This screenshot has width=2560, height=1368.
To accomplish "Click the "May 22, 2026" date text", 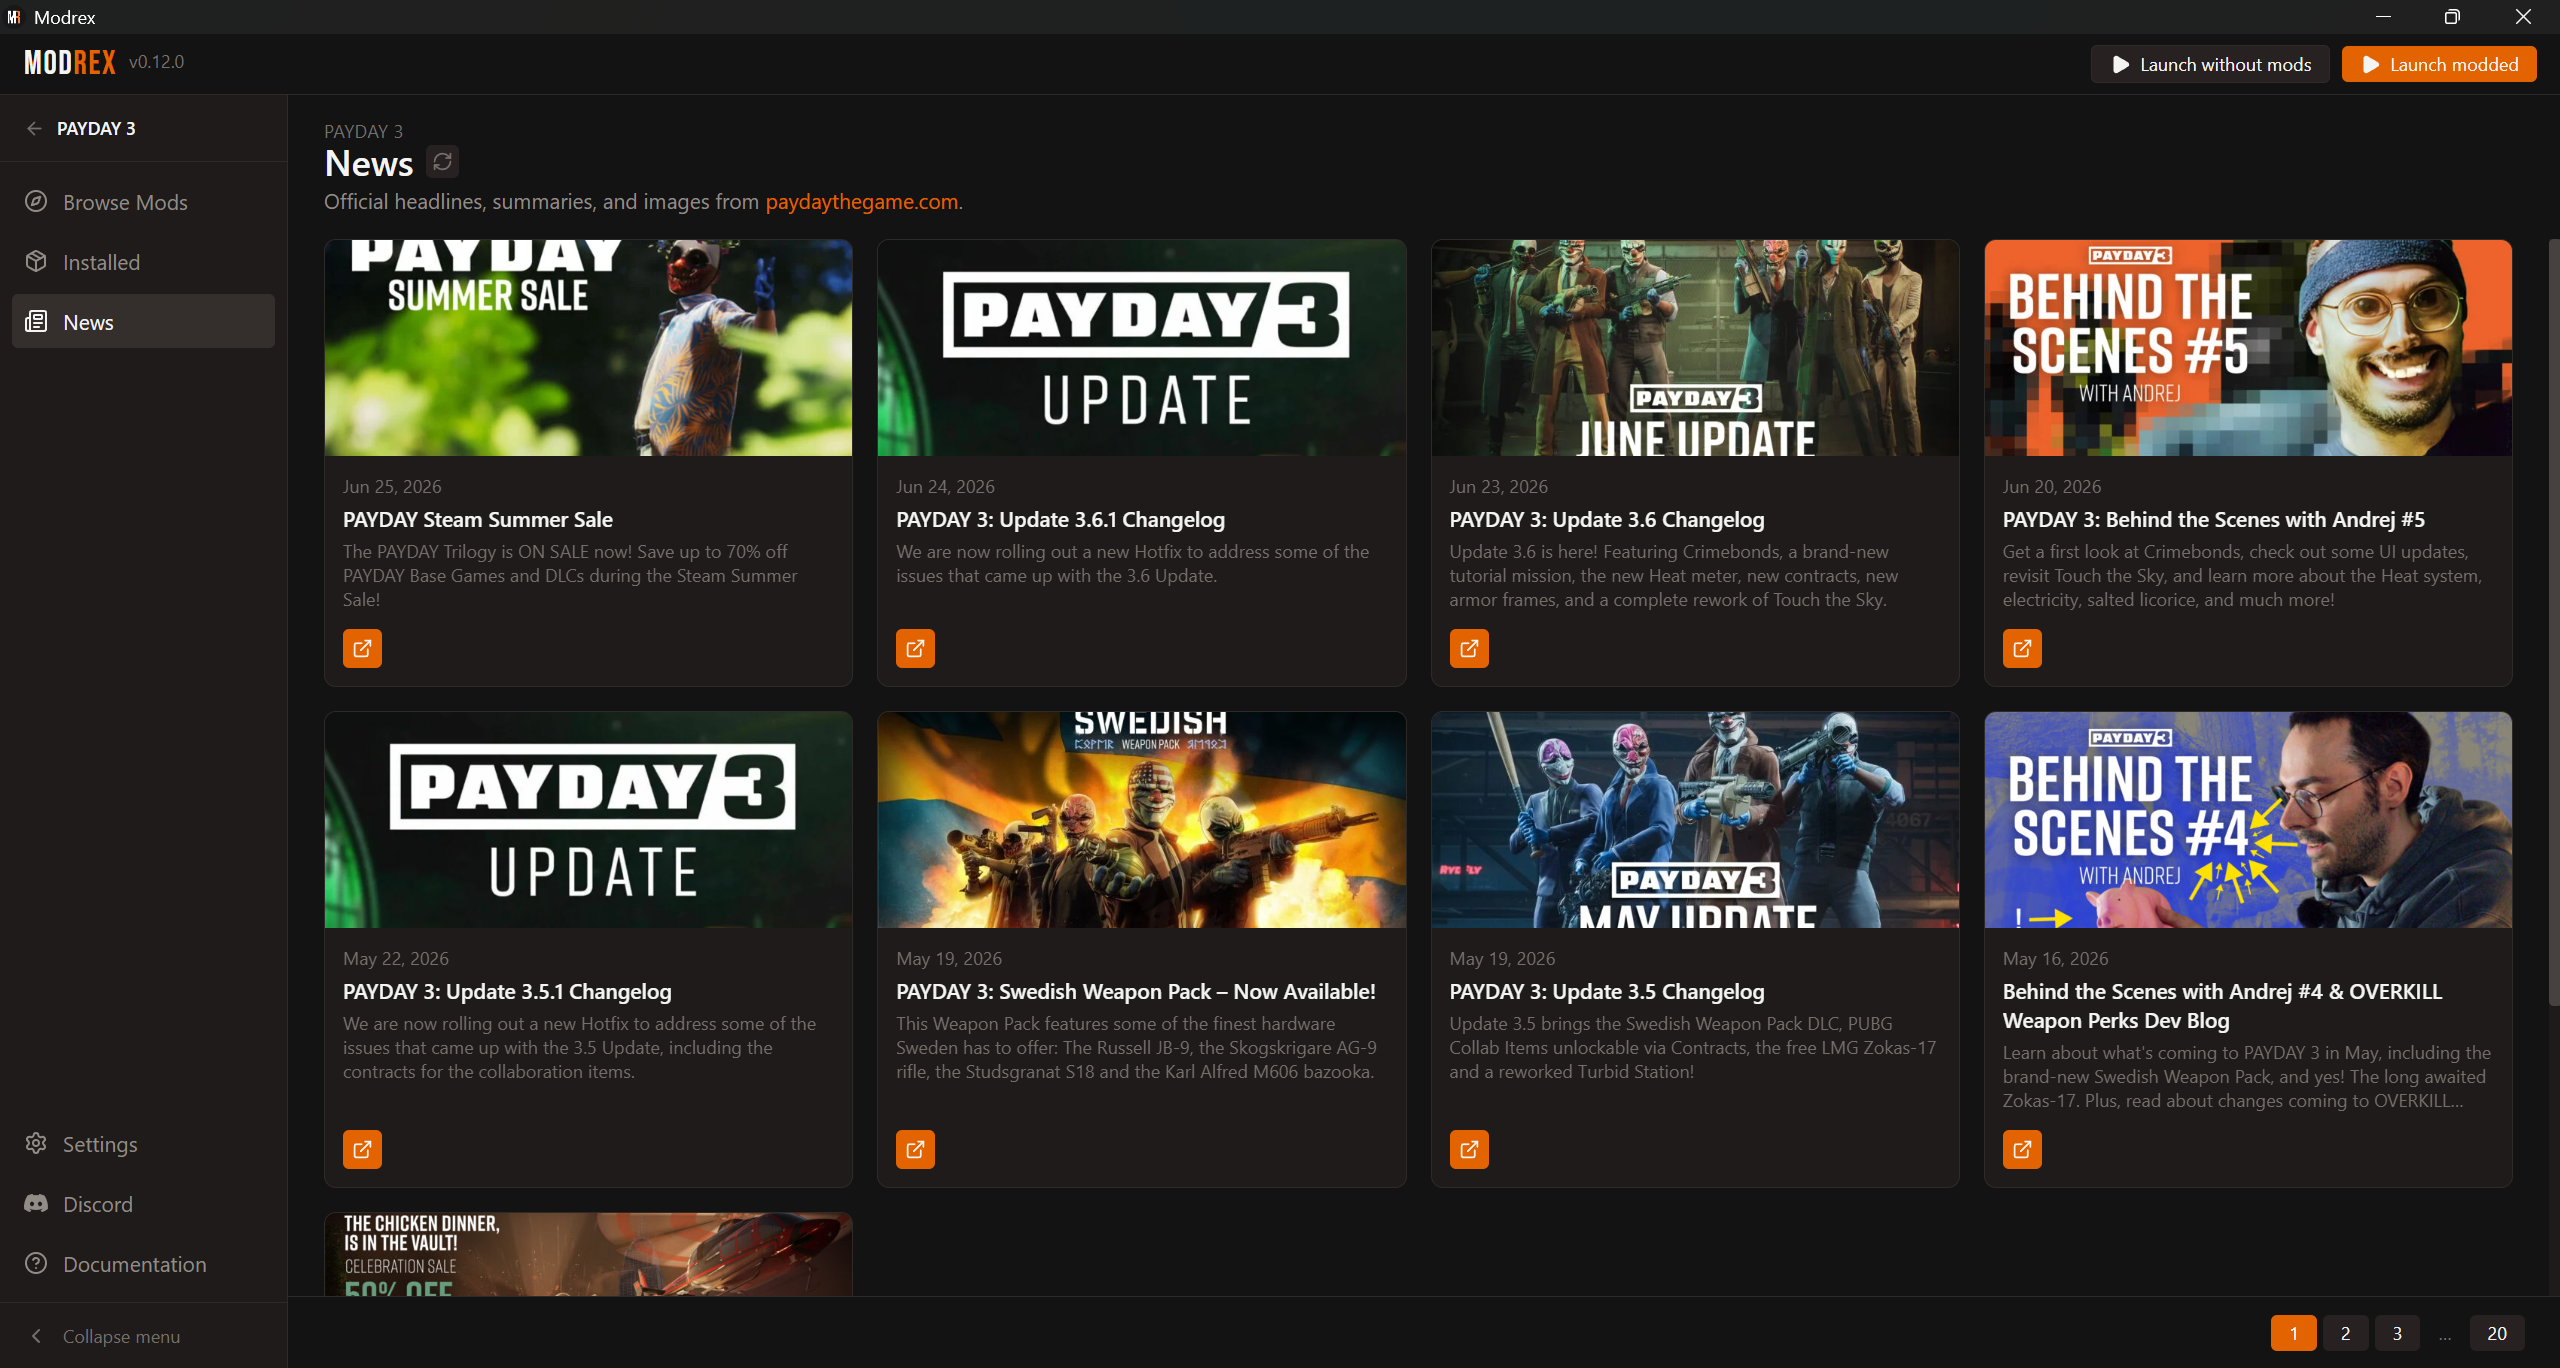I will tap(396, 959).
